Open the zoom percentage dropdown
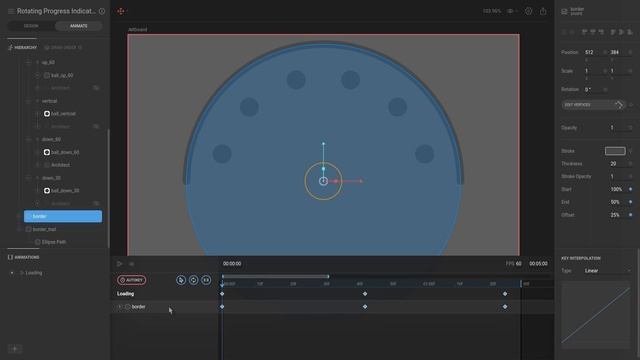 [492, 11]
